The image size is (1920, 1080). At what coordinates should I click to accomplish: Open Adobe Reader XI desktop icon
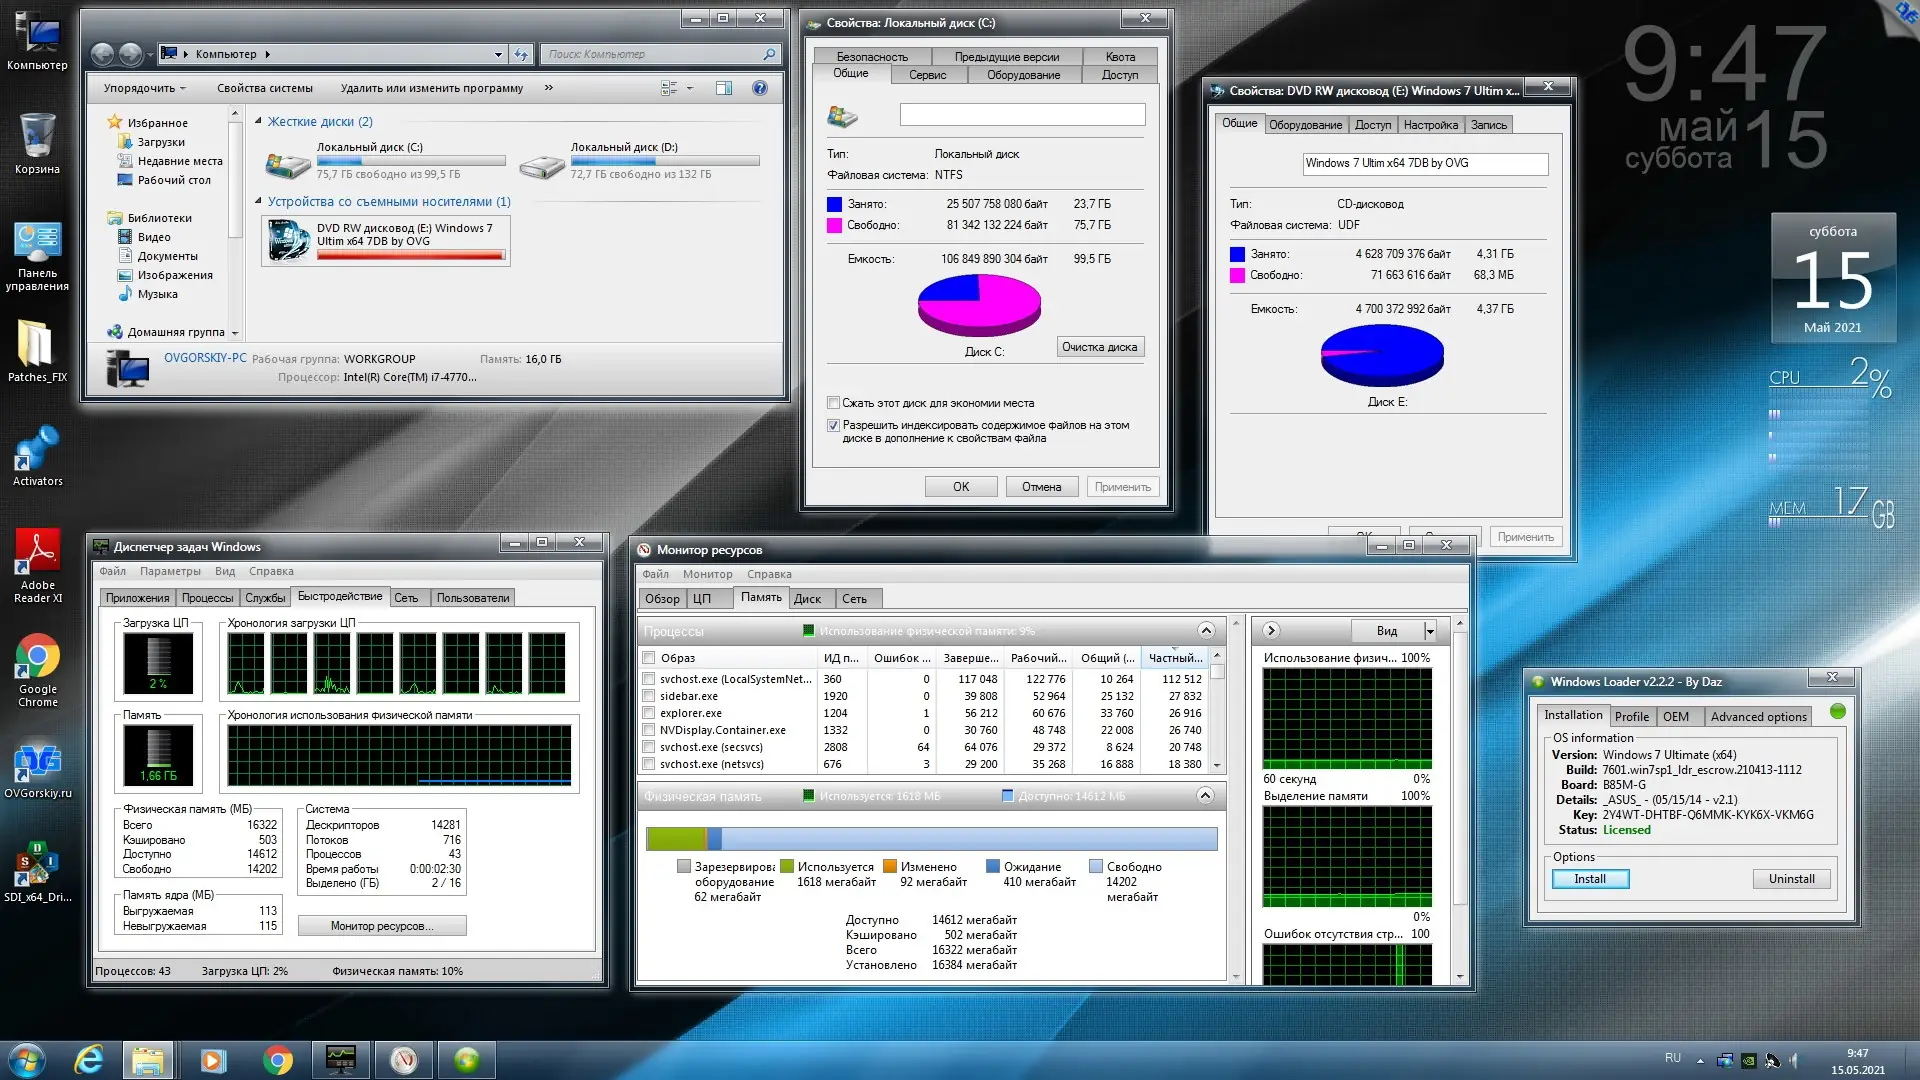[x=37, y=553]
